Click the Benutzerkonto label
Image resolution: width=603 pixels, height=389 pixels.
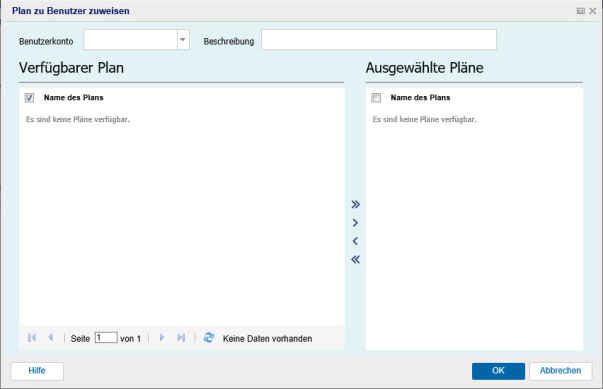point(46,41)
